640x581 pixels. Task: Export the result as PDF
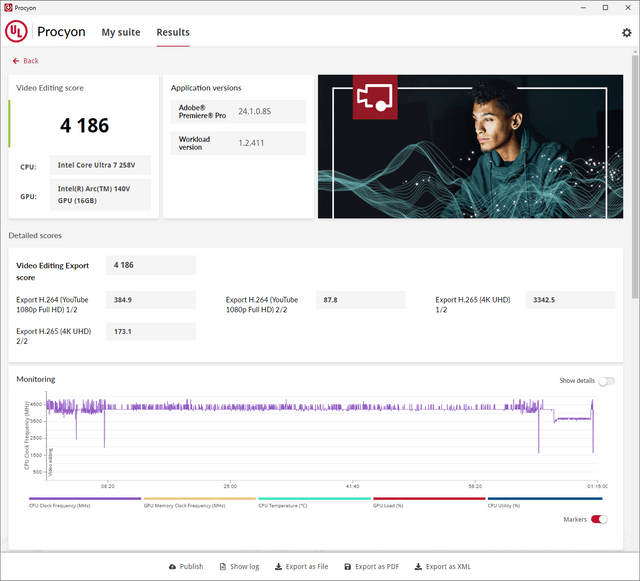372,567
